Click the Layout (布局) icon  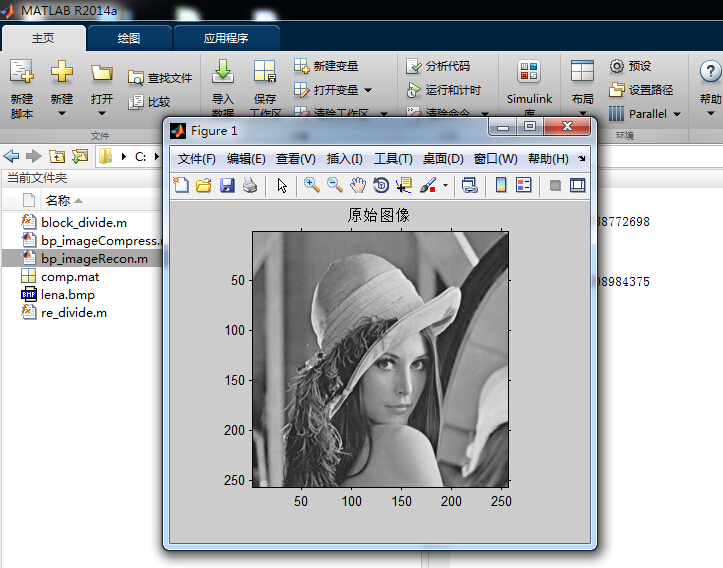click(x=582, y=71)
